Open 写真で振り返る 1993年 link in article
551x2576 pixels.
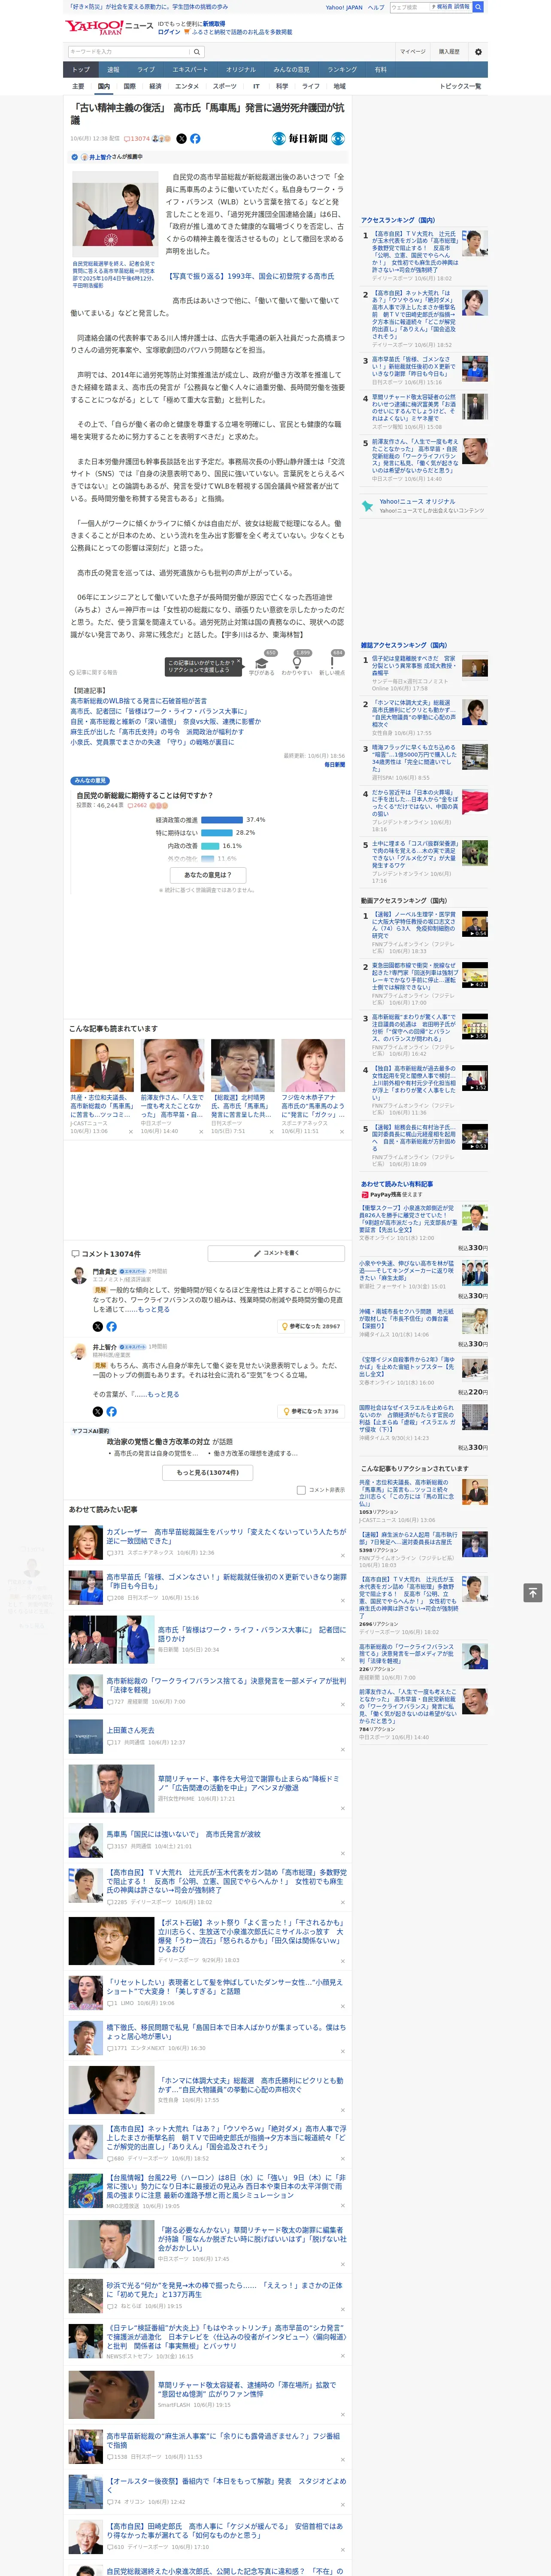point(250,276)
